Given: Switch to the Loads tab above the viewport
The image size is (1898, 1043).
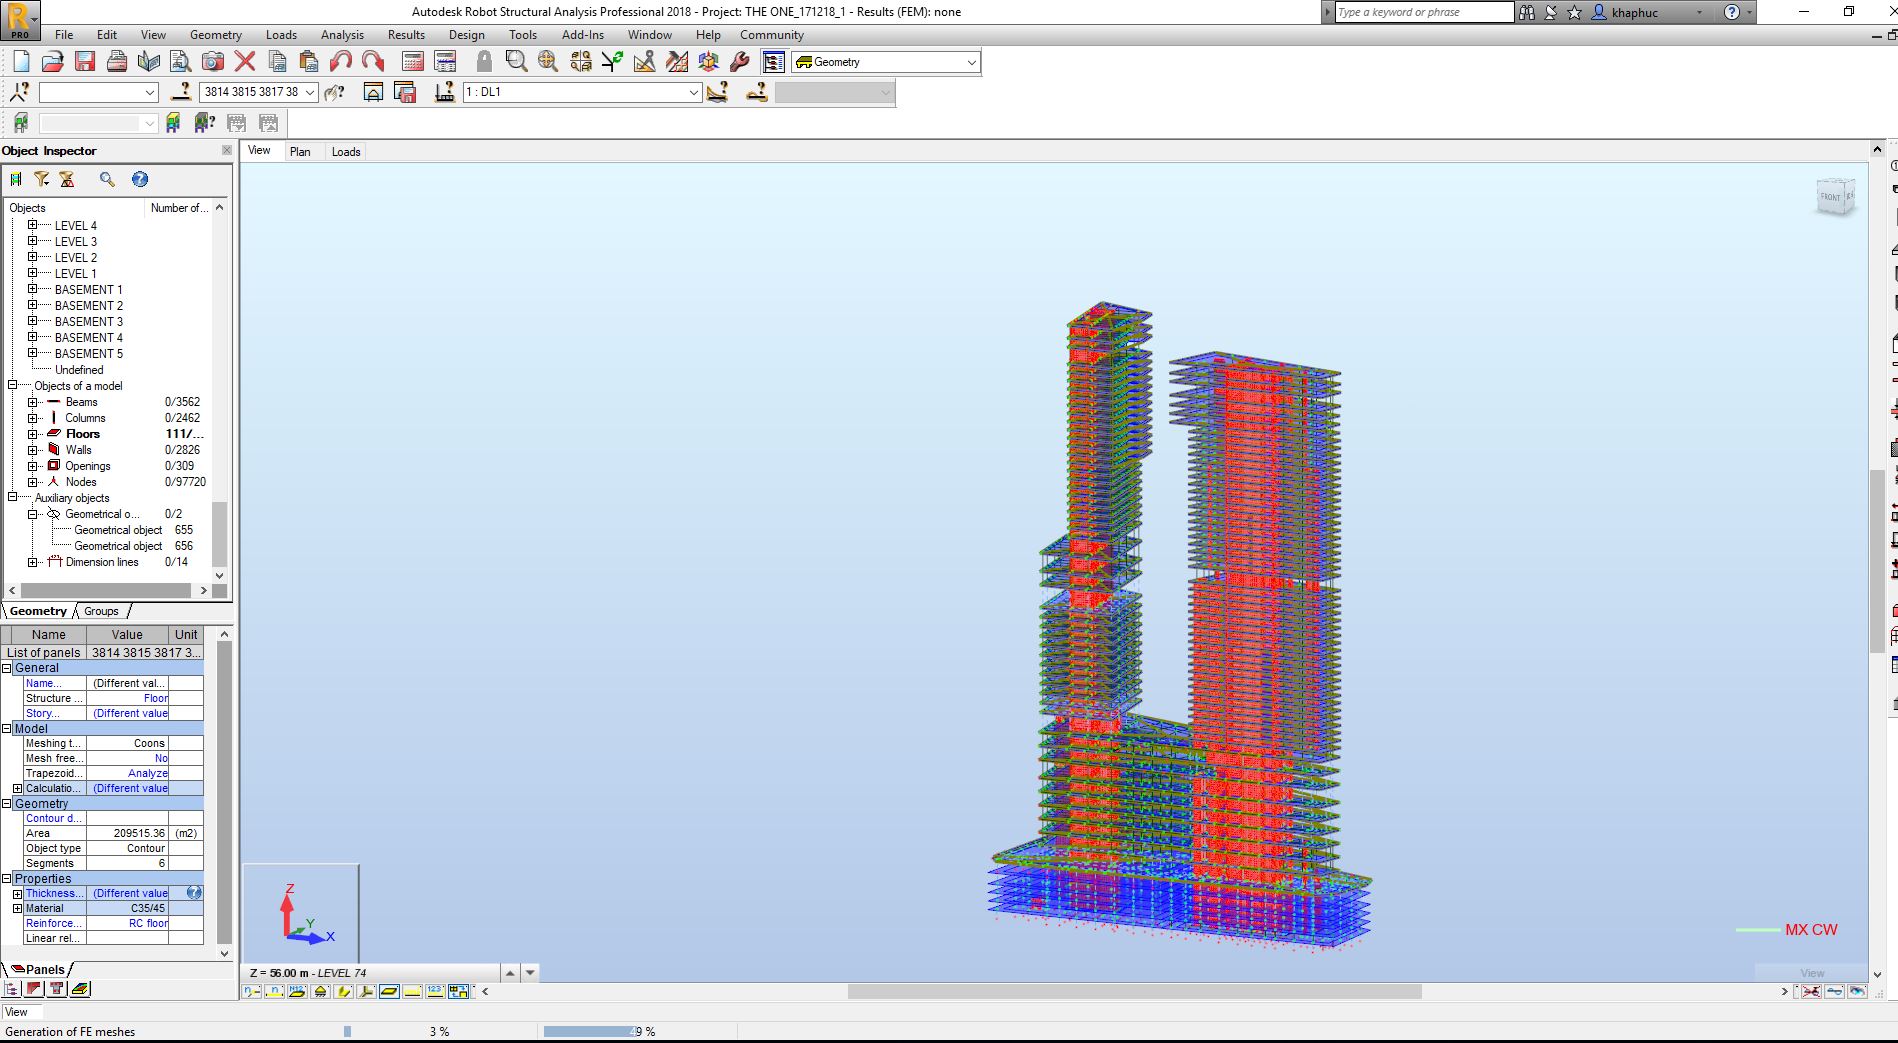Looking at the screenshot, I should (345, 151).
